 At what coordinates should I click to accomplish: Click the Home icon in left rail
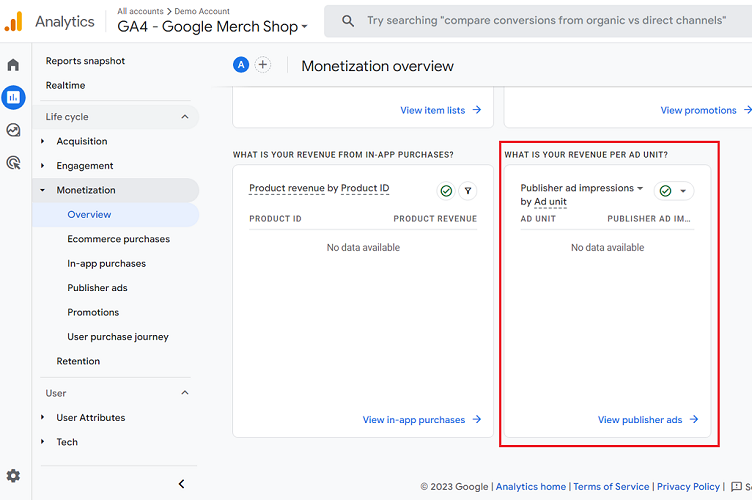coord(13,65)
